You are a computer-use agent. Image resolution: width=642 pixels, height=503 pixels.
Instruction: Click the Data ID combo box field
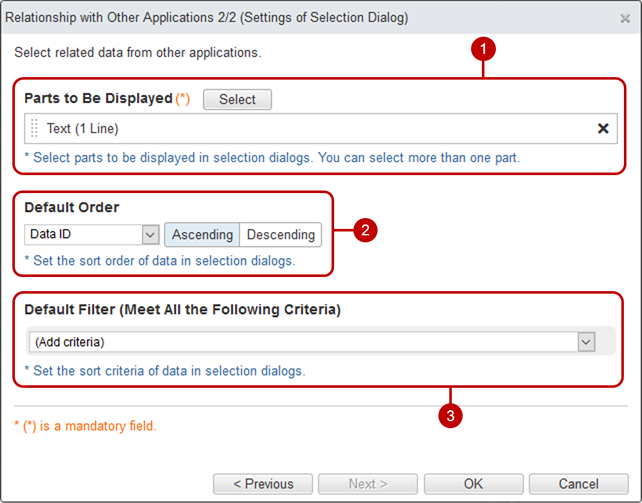(92, 235)
